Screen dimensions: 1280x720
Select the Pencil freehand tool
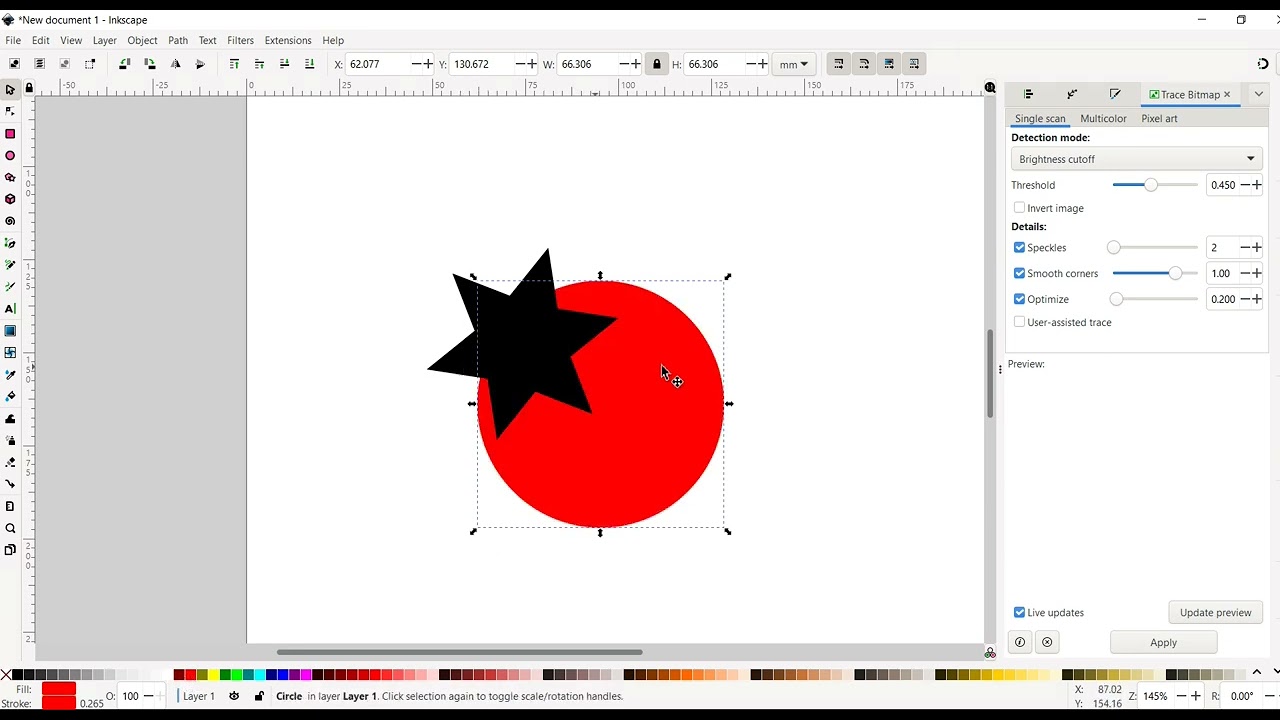coord(10,265)
